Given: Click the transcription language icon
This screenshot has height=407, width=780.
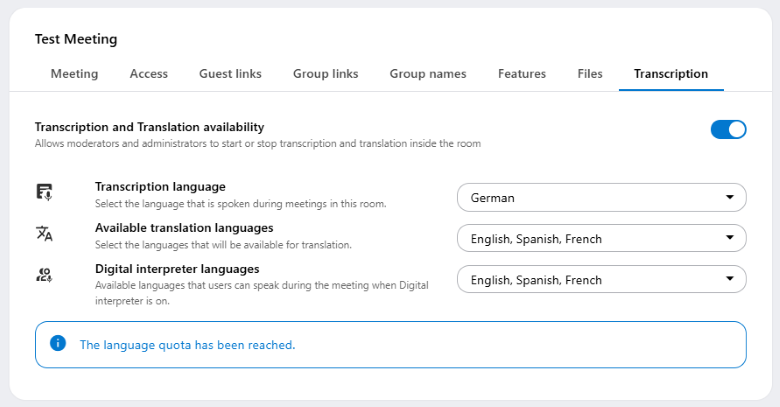Looking at the screenshot, I should [x=44, y=192].
